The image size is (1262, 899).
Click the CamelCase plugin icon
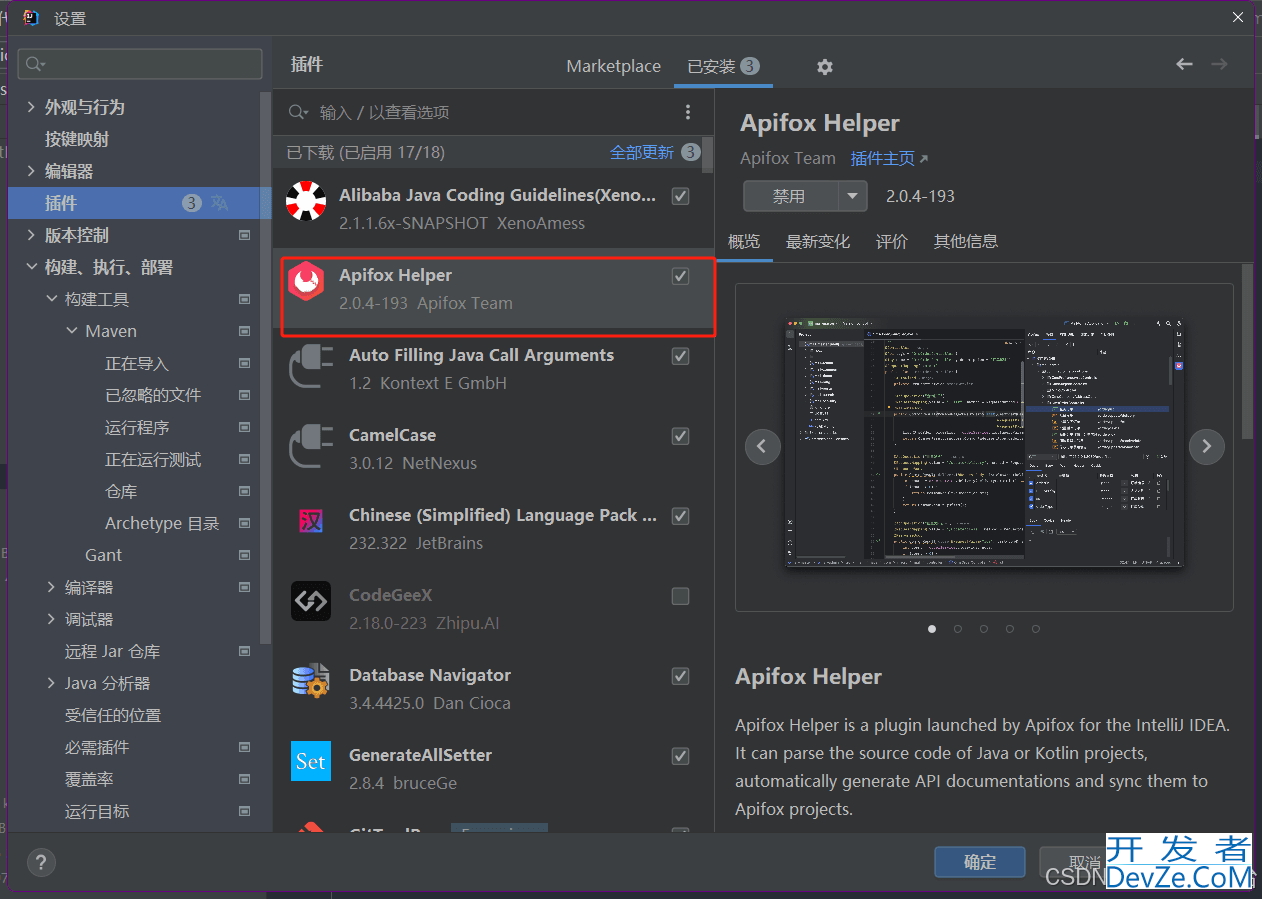(311, 447)
